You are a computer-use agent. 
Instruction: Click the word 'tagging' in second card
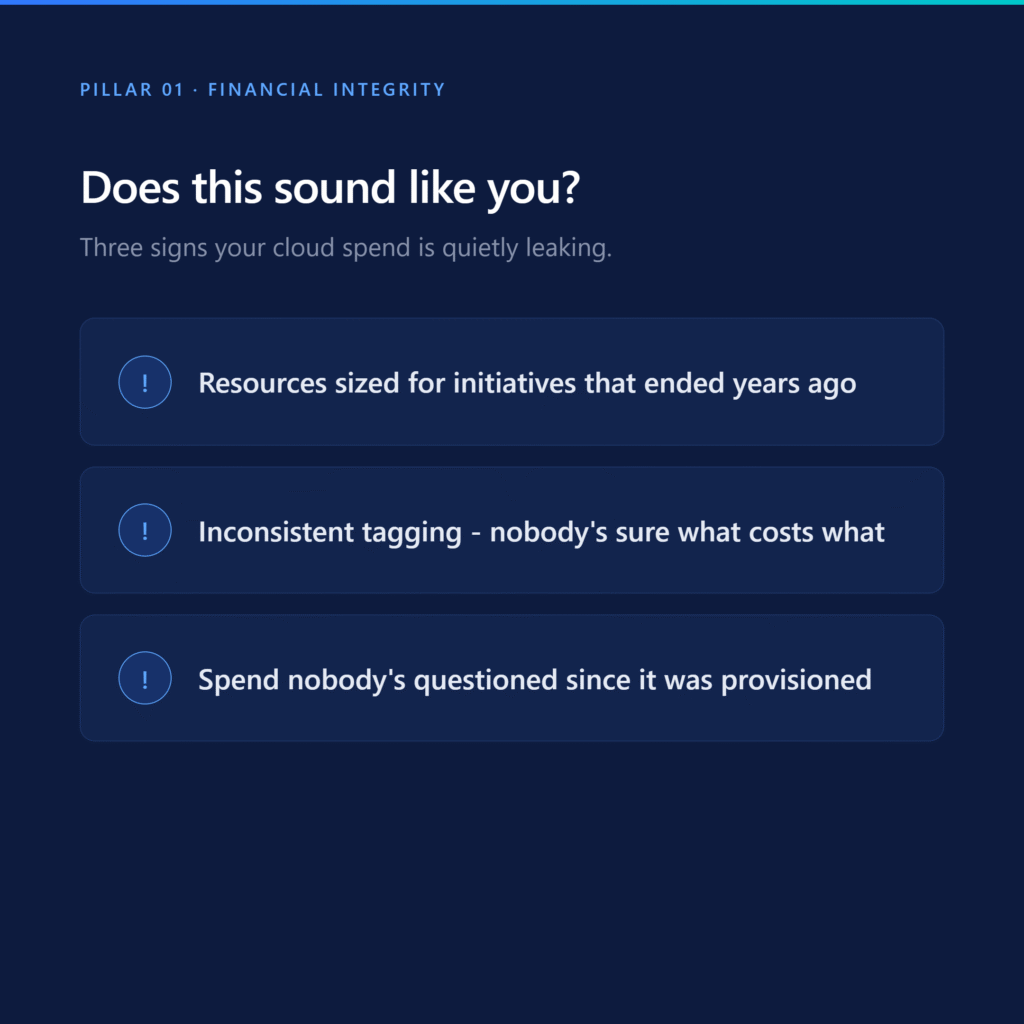pos(412,533)
